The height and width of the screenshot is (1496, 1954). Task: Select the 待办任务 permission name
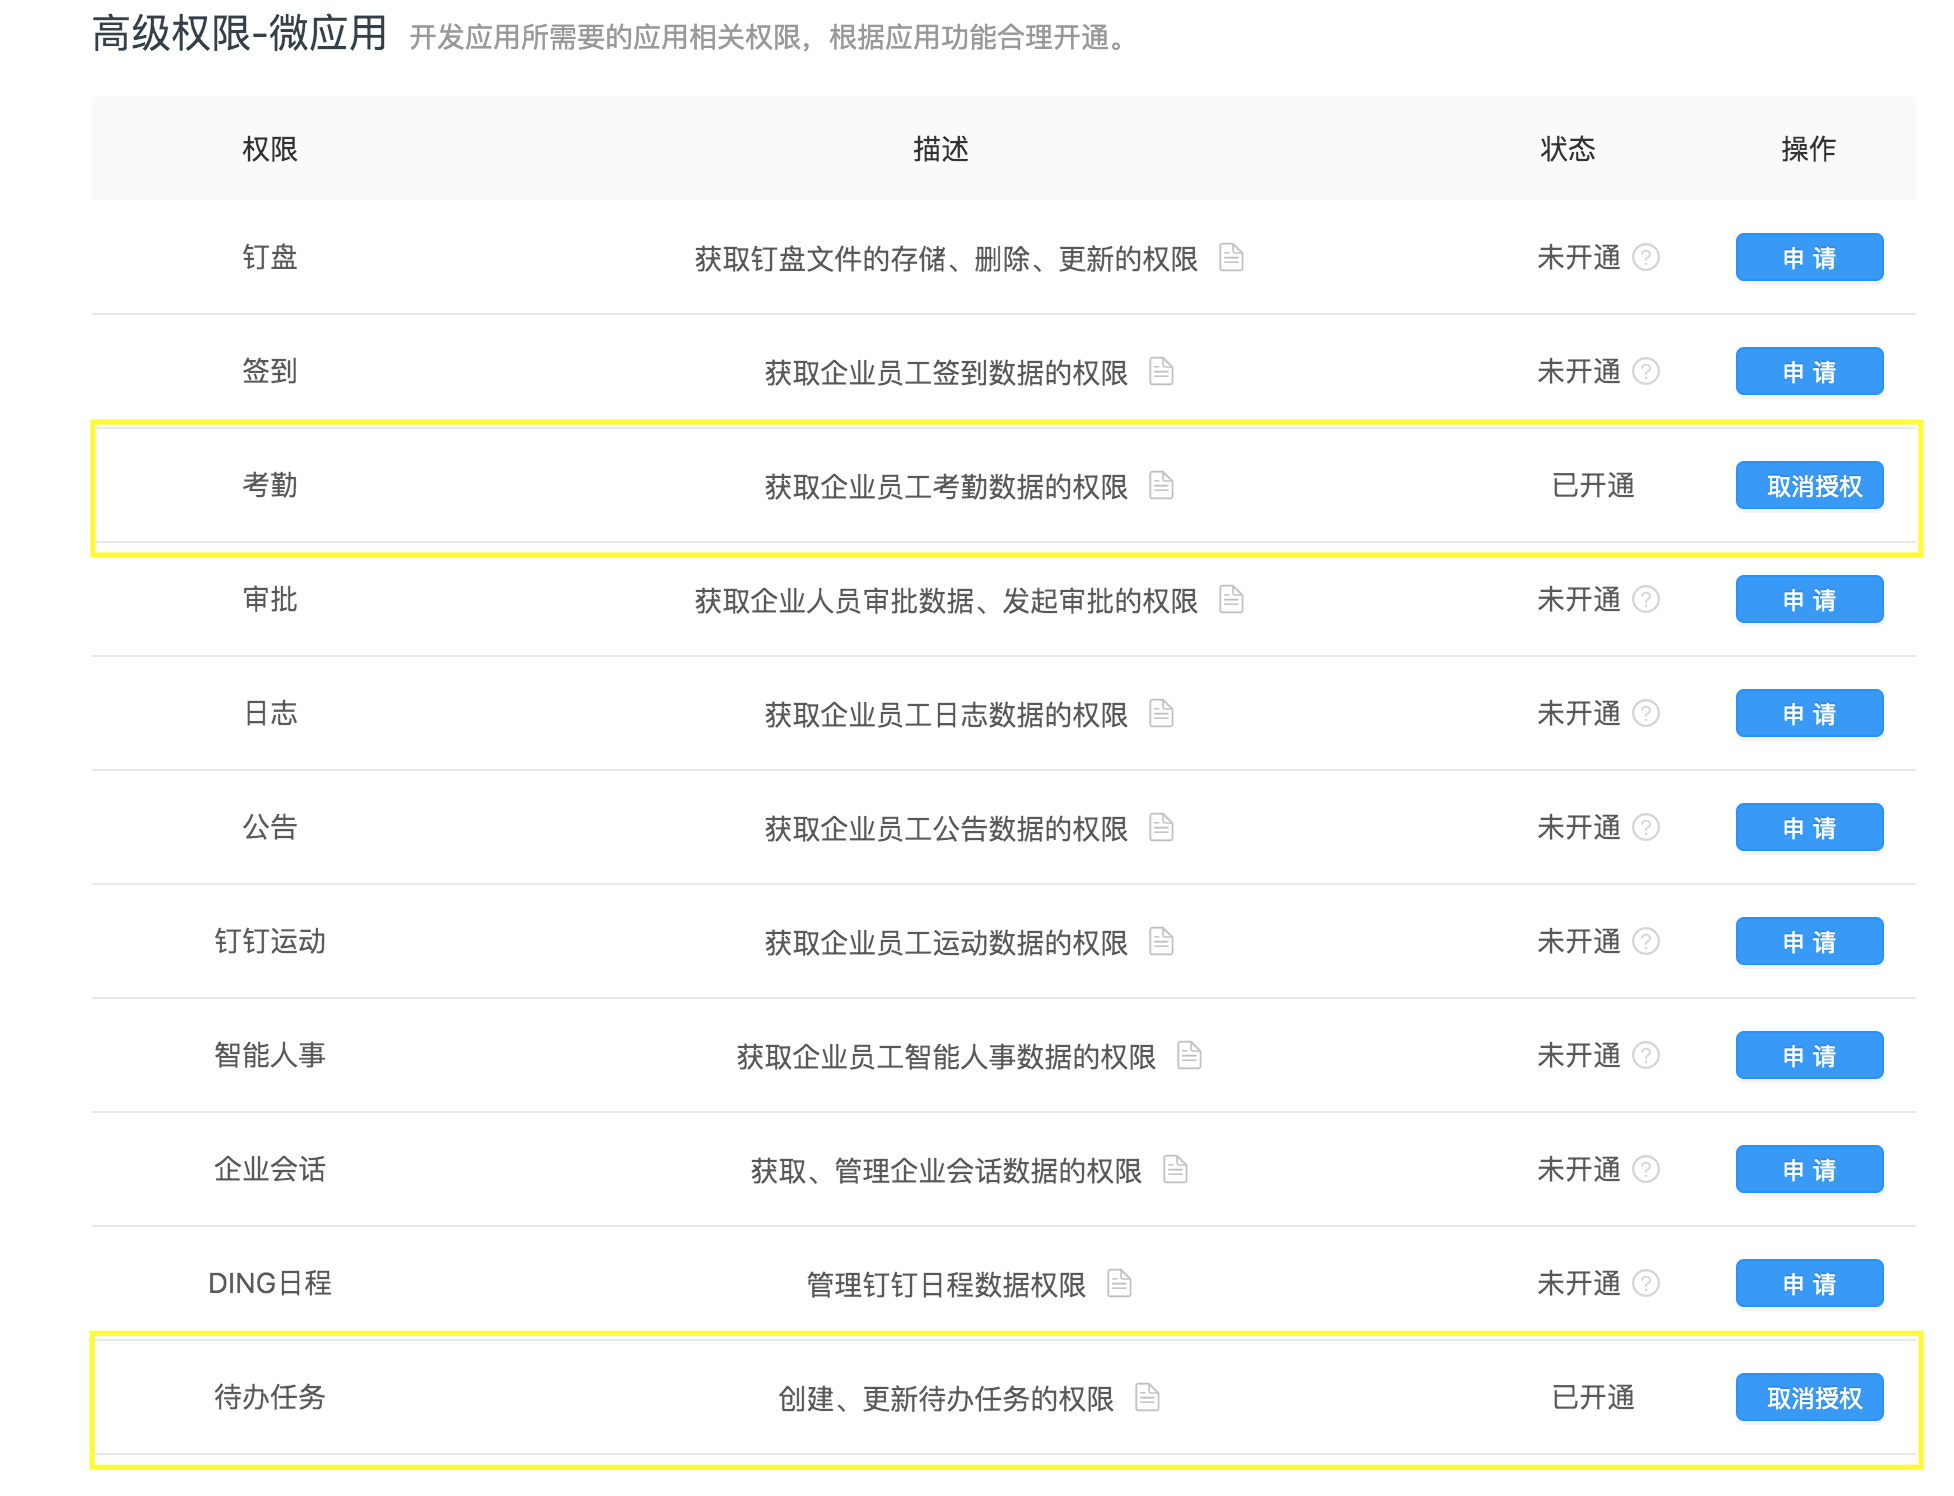pyautogui.click(x=270, y=1398)
